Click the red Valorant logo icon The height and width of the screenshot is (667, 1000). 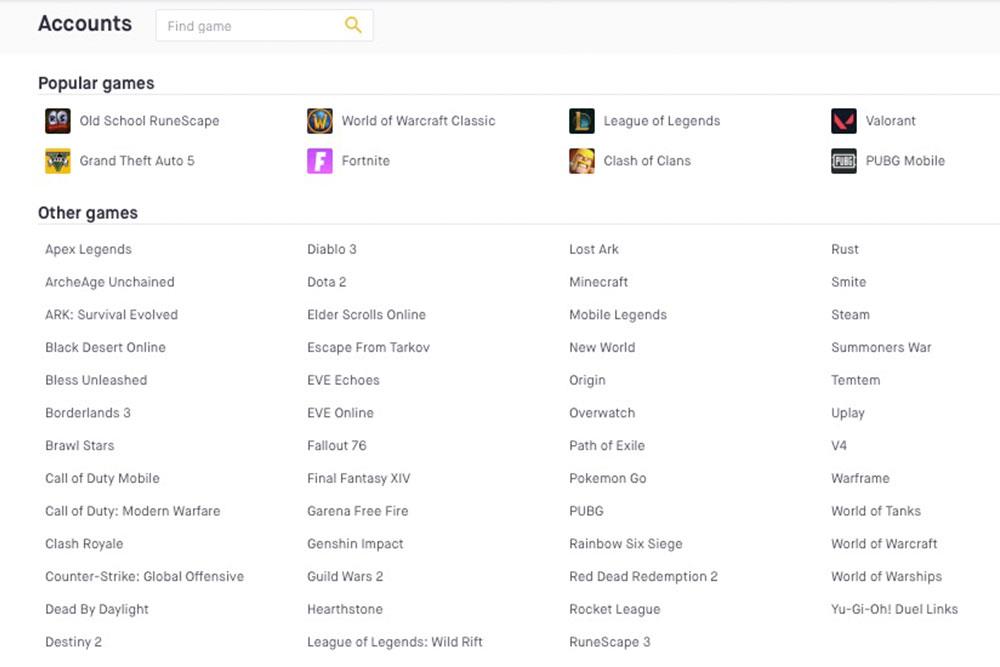(844, 121)
